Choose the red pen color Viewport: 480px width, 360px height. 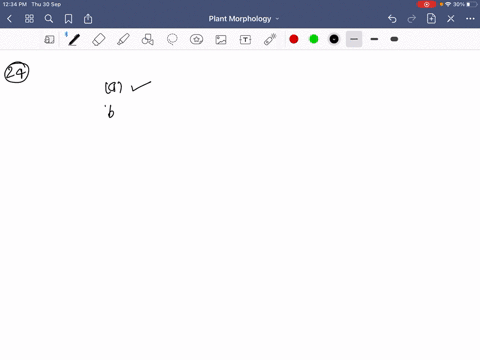tap(294, 39)
